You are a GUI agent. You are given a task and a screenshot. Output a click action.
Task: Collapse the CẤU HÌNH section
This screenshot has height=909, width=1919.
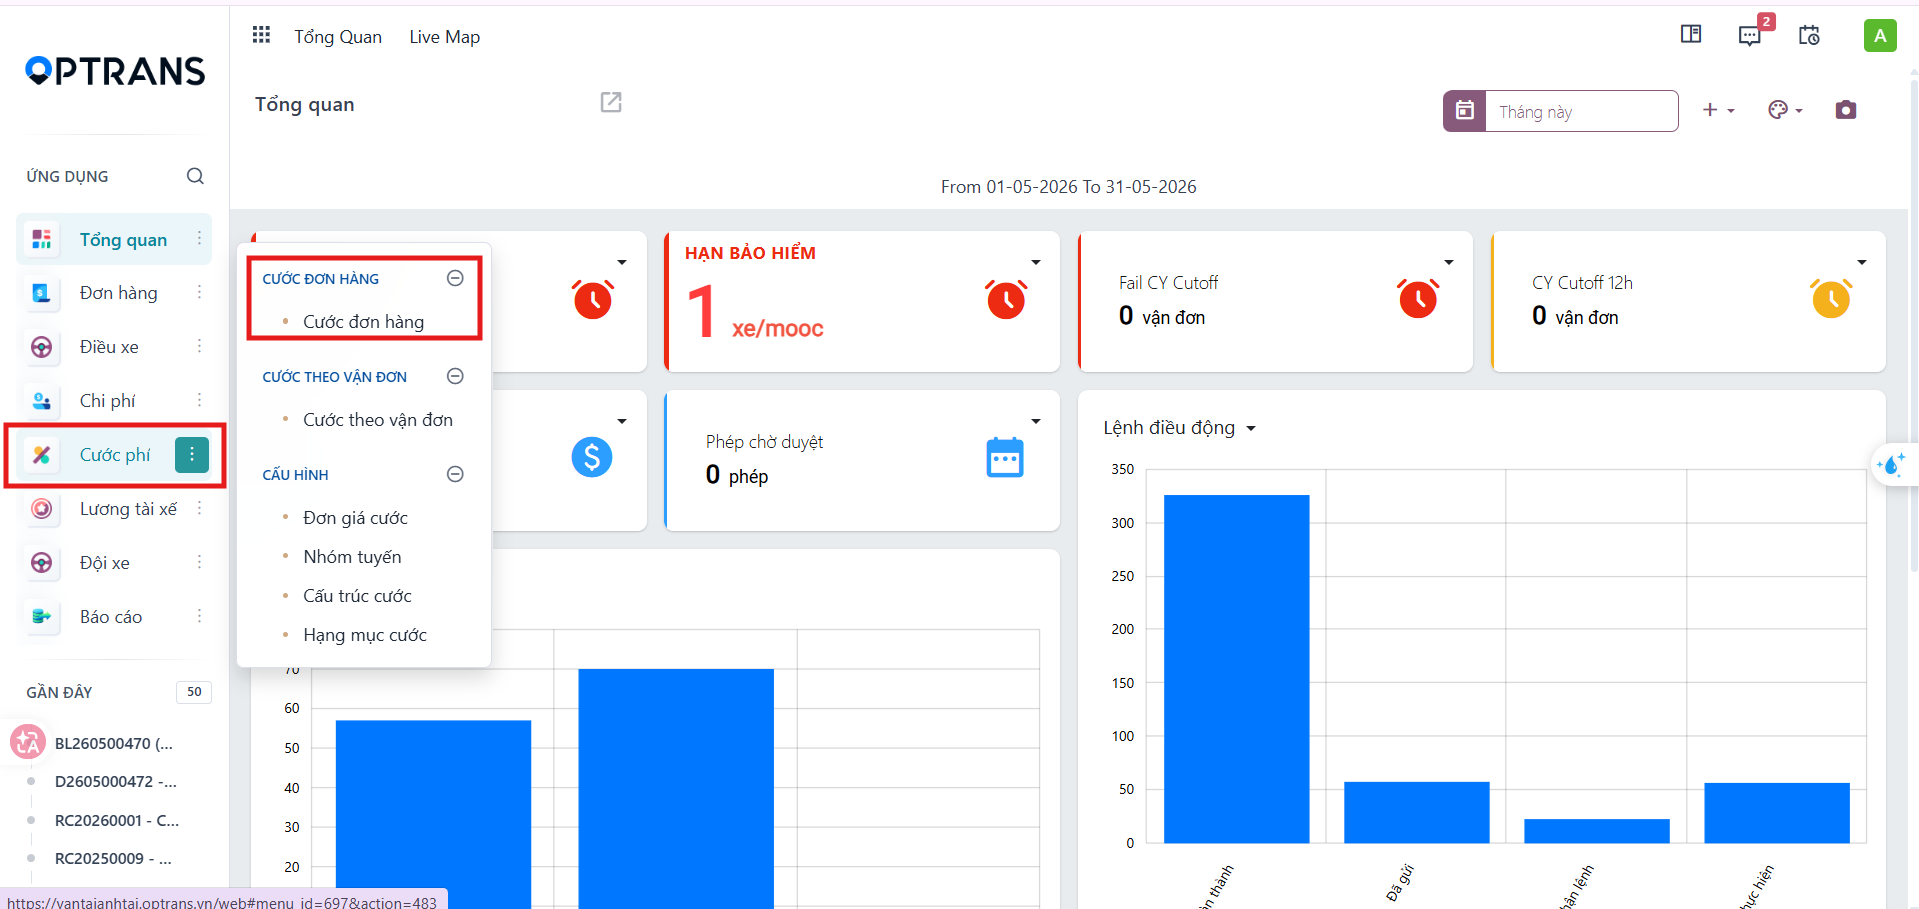point(455,474)
